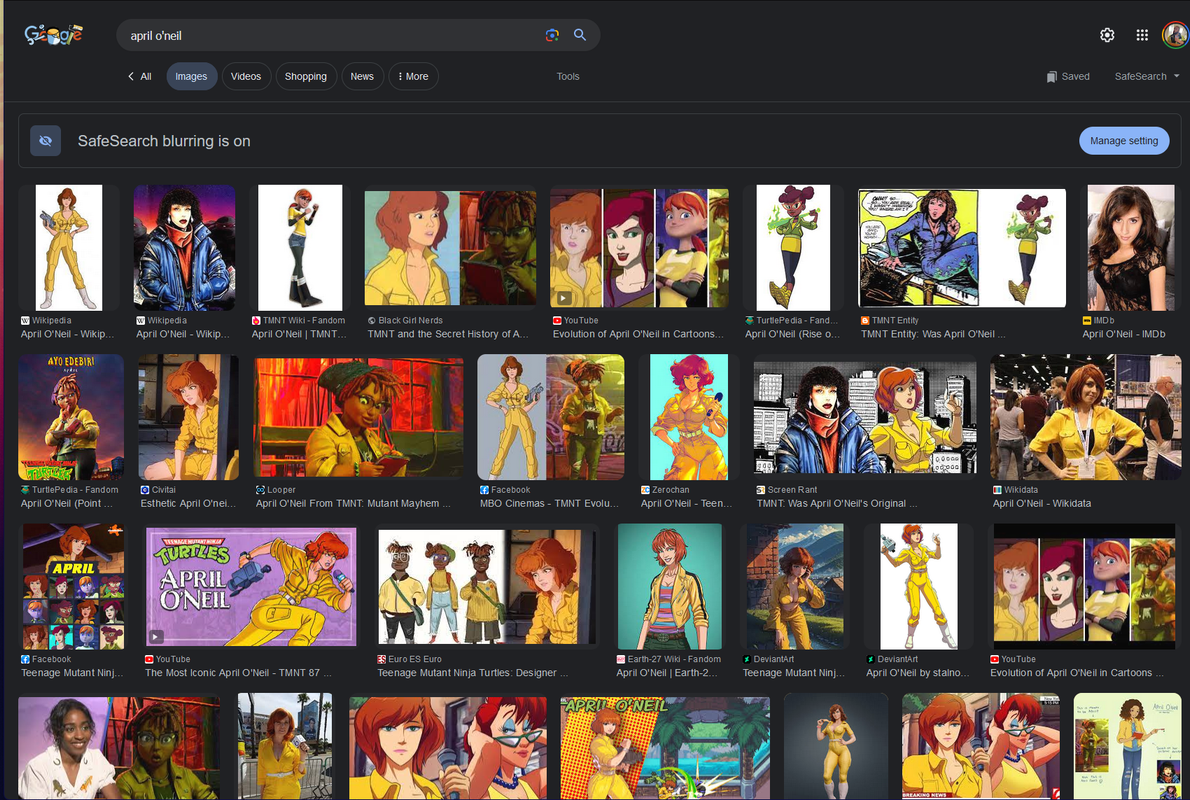
Task: Open the Black Girl Nerds image result
Action: (450, 247)
